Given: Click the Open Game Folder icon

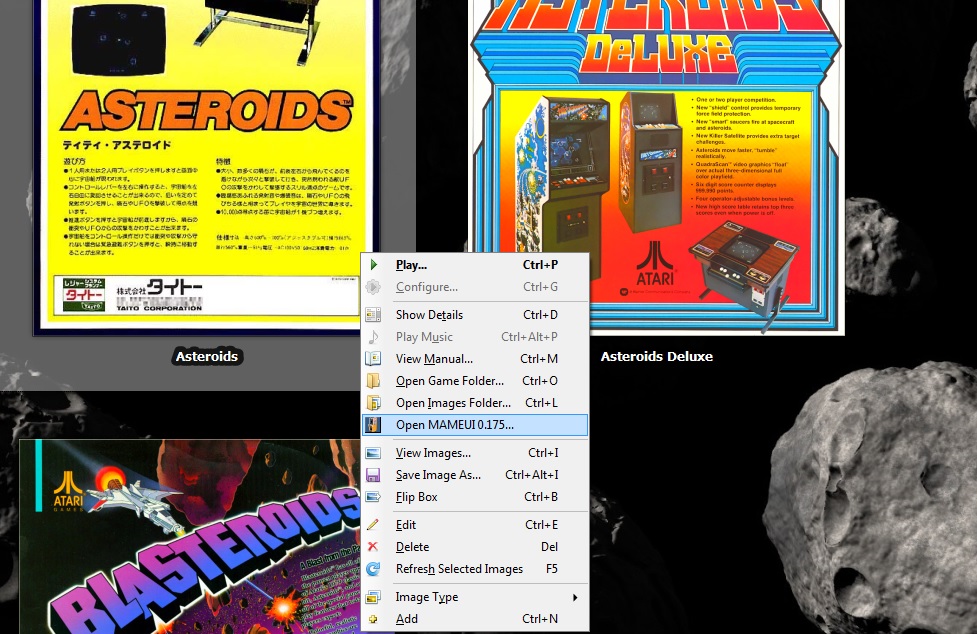Looking at the screenshot, I should (373, 381).
